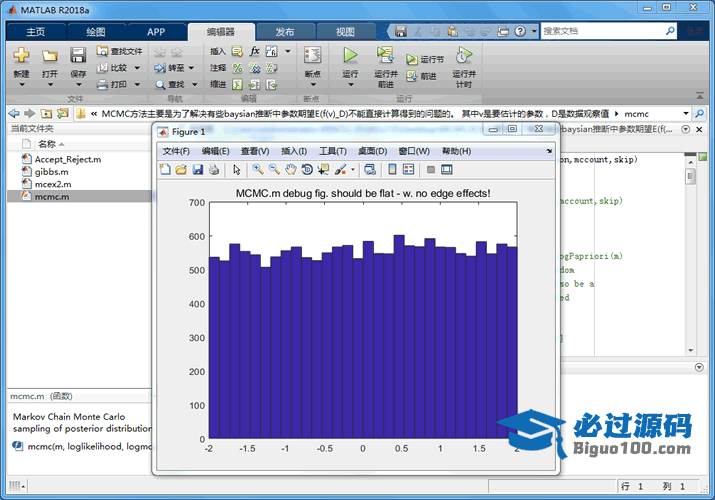Open 帮助(H) menu in Figure 1
Screen dimensions: 715x500
pyautogui.click(x=456, y=151)
